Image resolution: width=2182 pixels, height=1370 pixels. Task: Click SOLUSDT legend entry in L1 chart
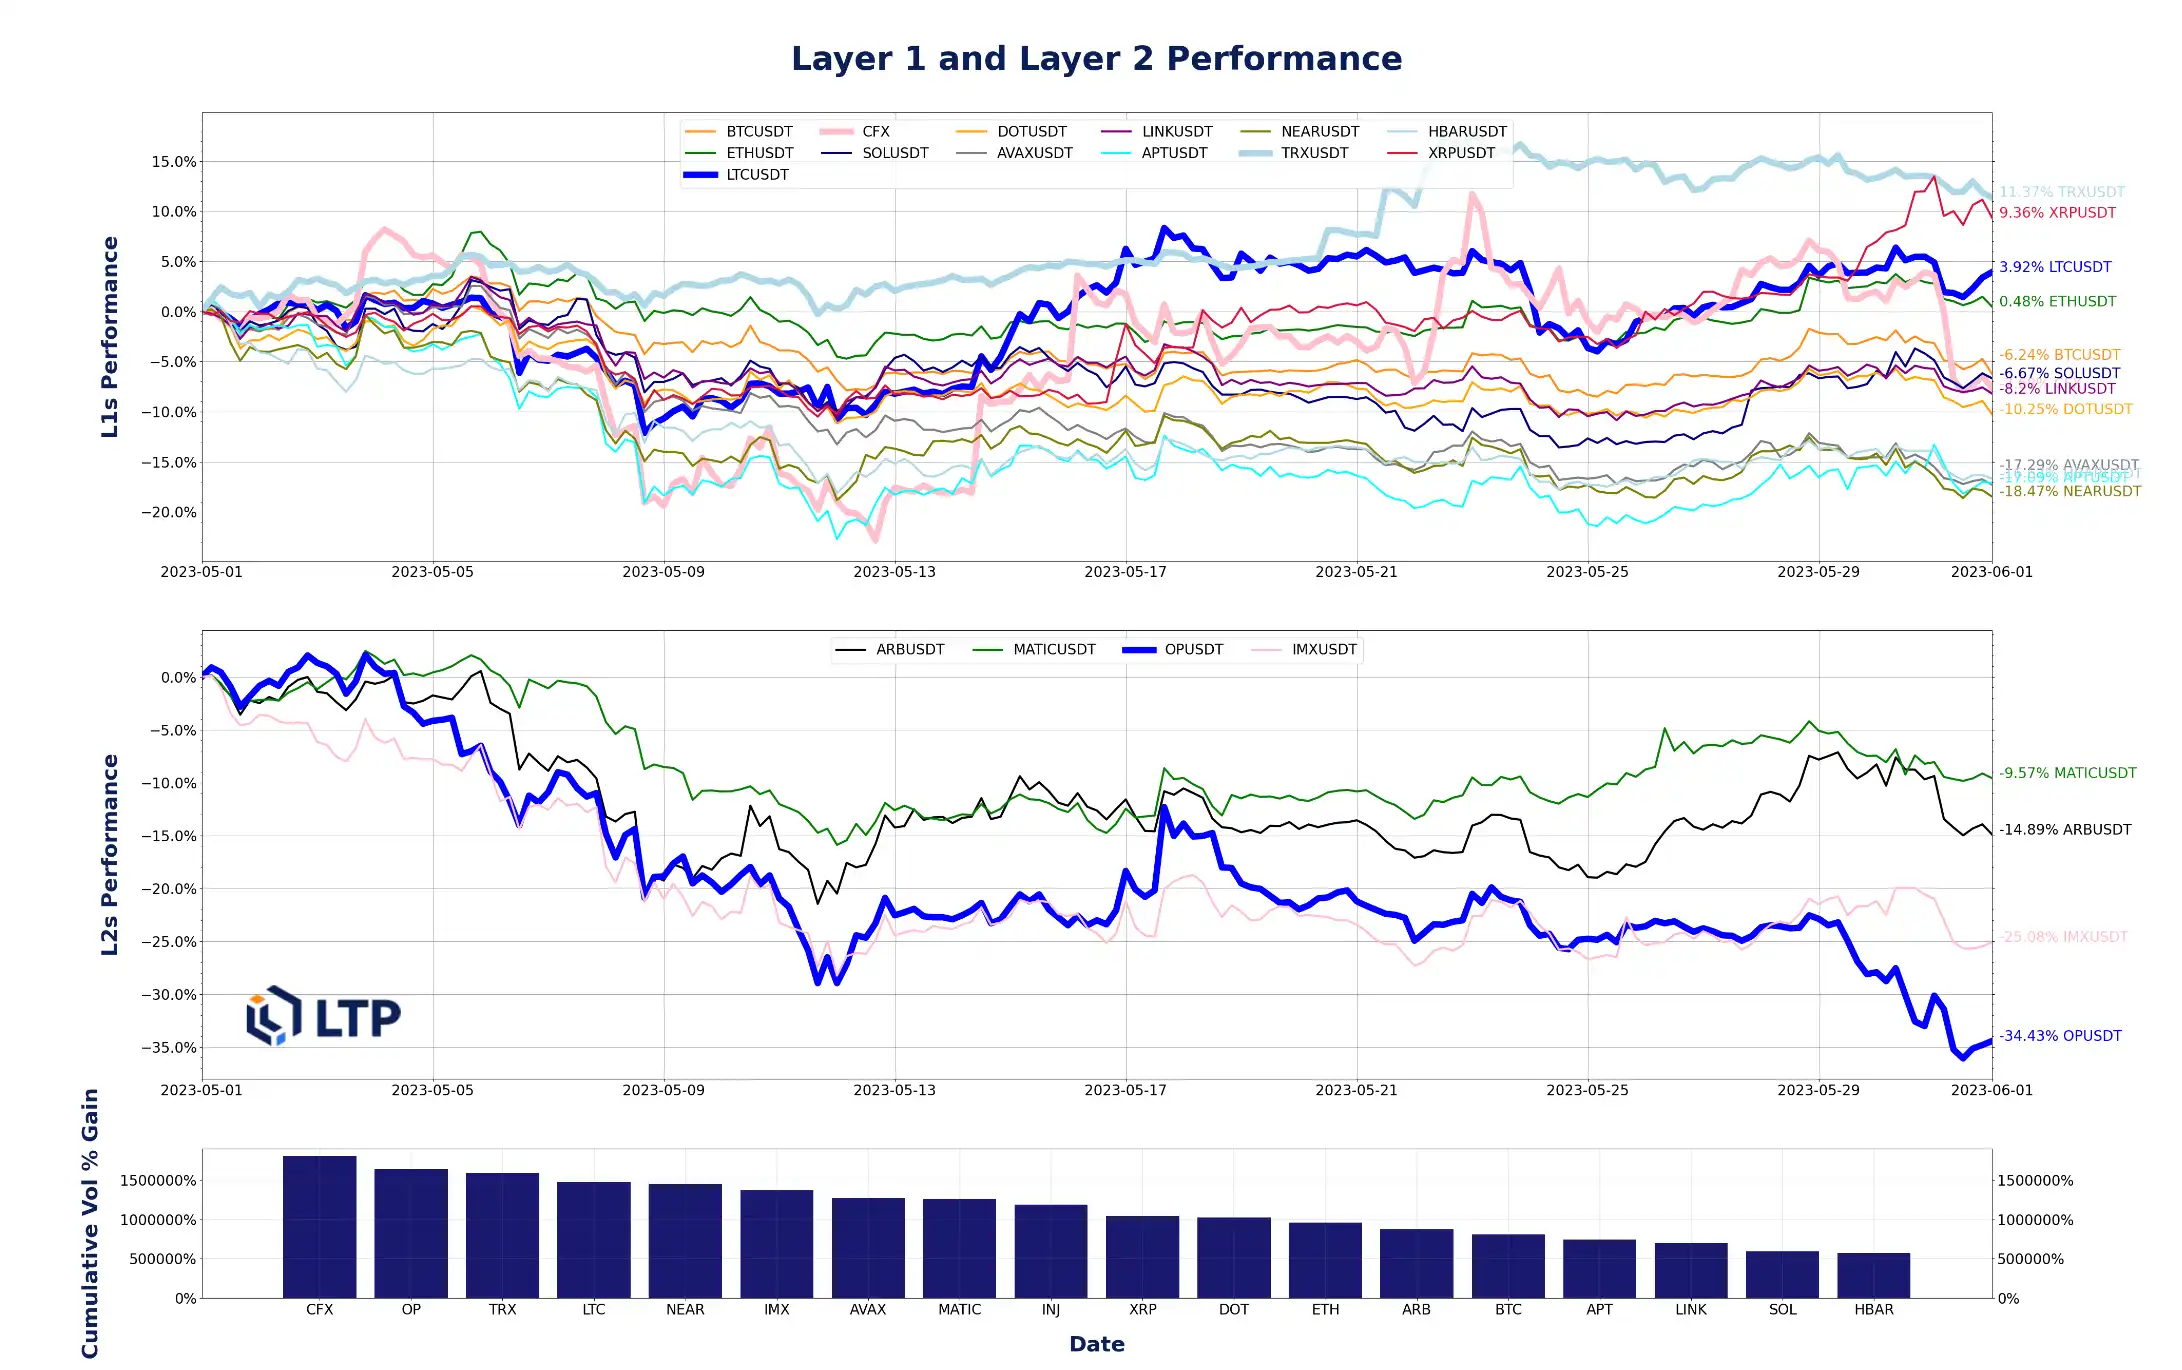(875, 153)
